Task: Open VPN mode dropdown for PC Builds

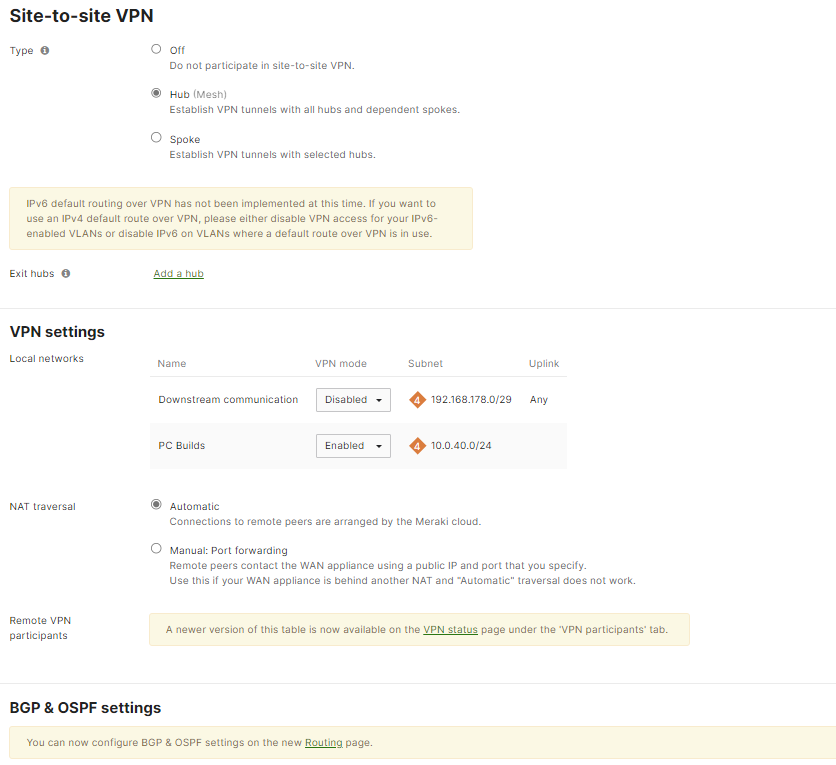Action: click(353, 445)
